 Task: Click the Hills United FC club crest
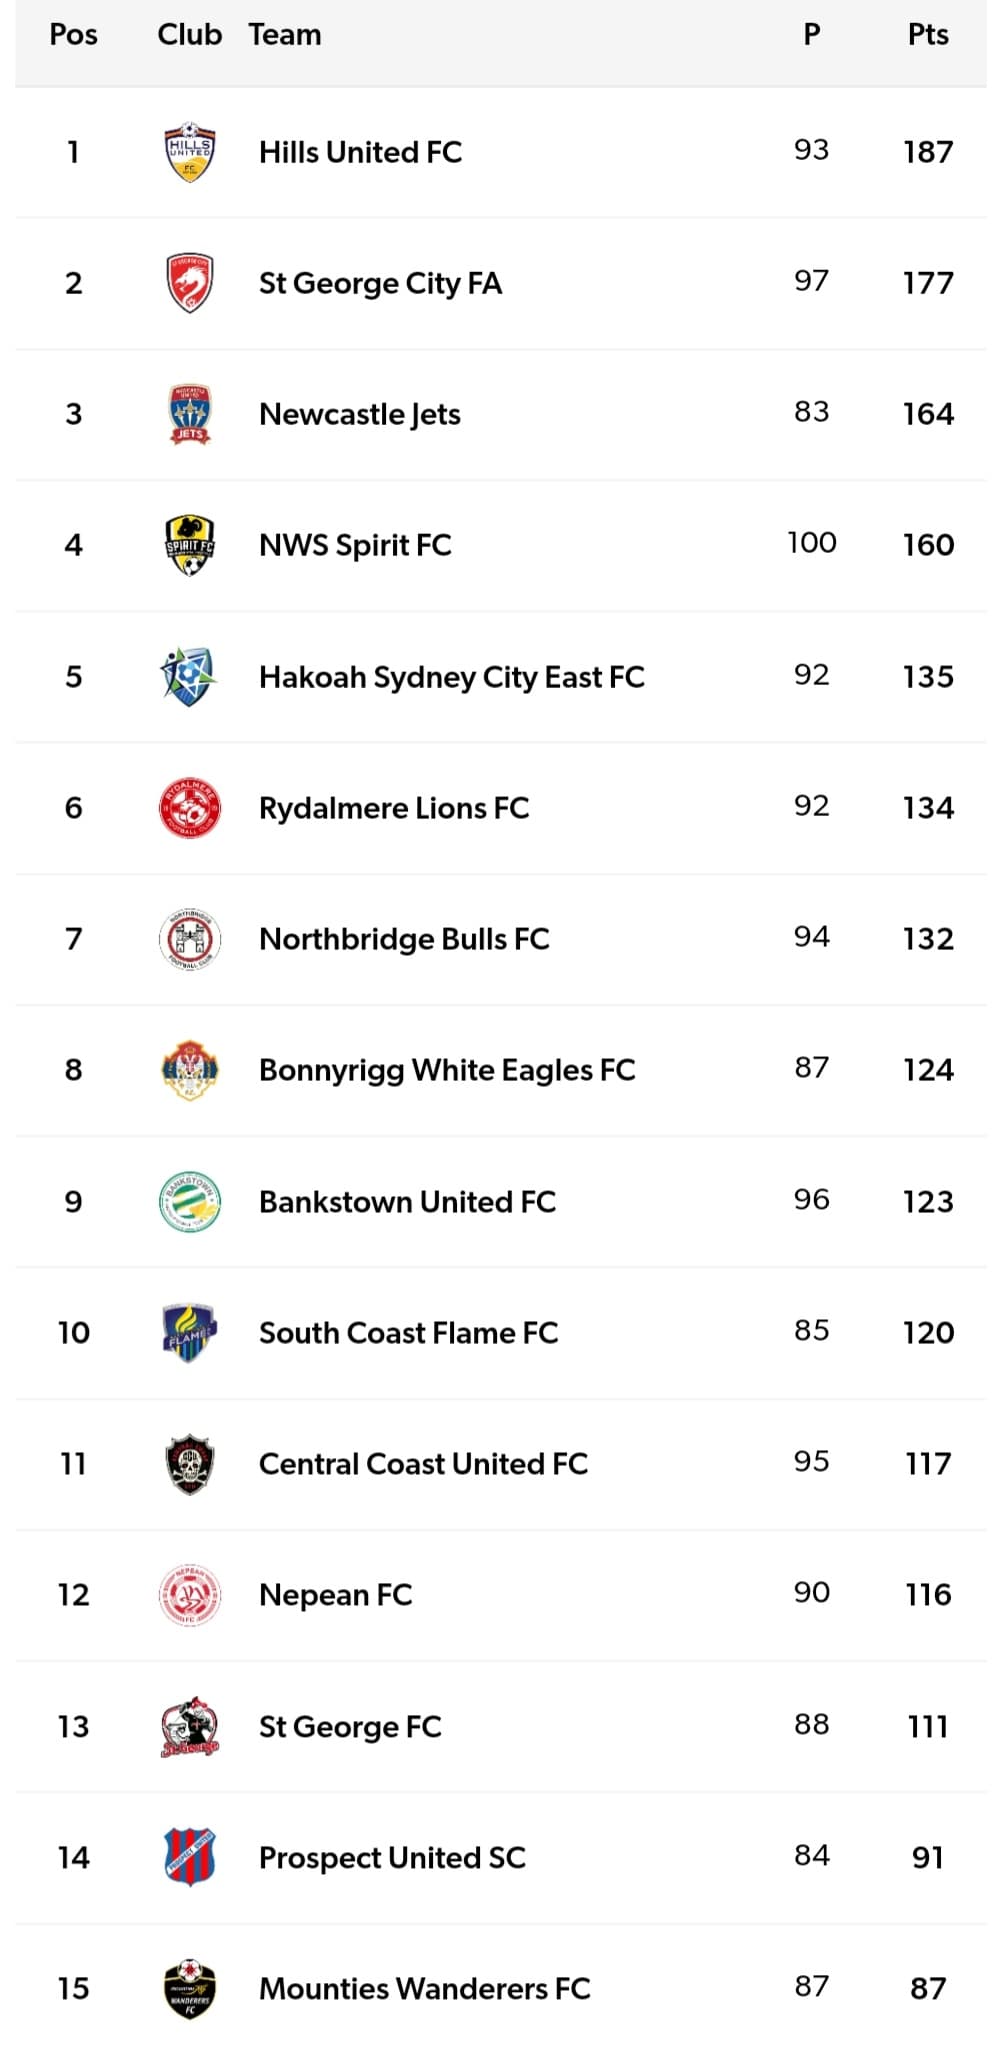click(189, 152)
